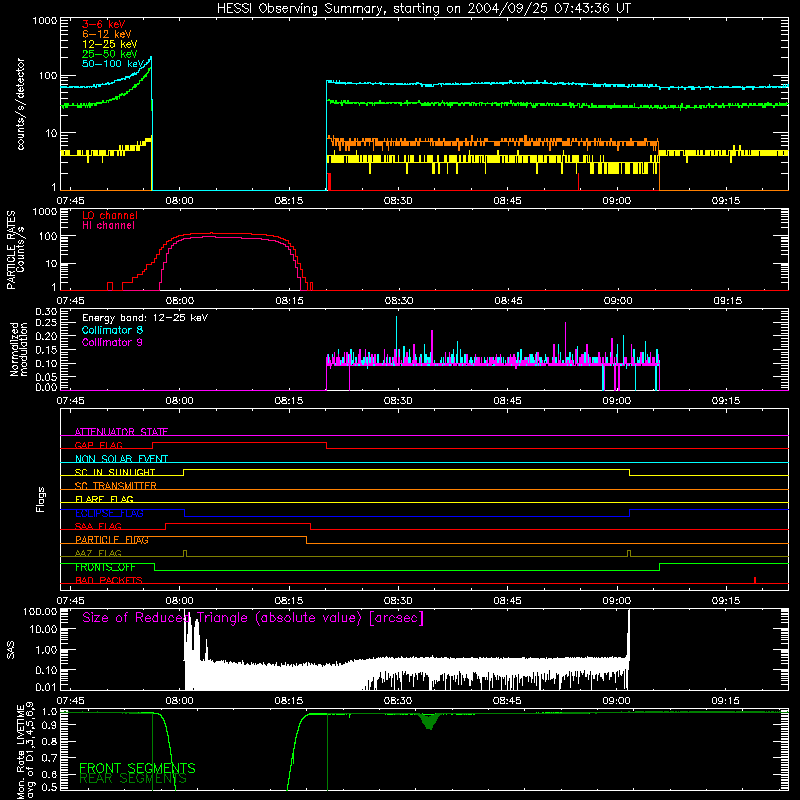This screenshot has height=800, width=800.
Task: Click the 0.05 value on modulation axis
Action: click(x=47, y=377)
